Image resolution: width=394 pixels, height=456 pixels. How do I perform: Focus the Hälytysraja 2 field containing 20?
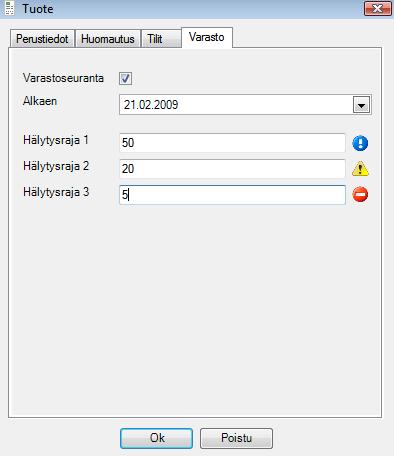click(232, 169)
